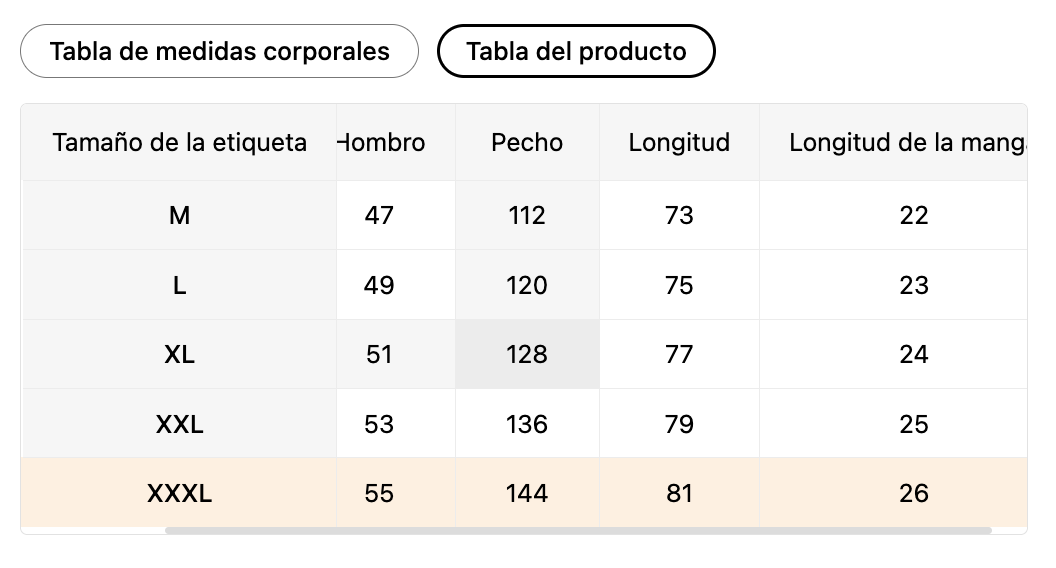This screenshot has width=1056, height=568.
Task: Select the highlighted XXXL size row label
Action: pos(179,493)
